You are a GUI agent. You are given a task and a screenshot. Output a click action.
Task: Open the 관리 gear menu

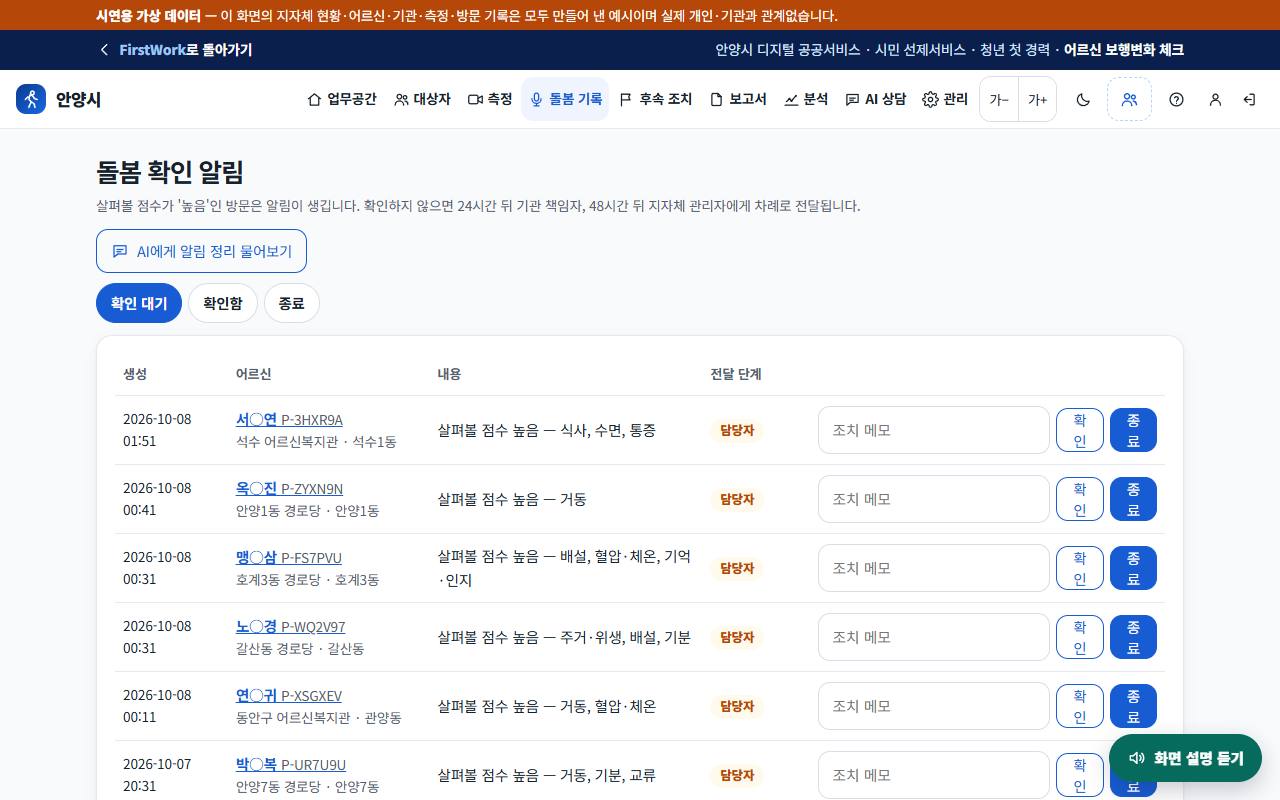(945, 99)
